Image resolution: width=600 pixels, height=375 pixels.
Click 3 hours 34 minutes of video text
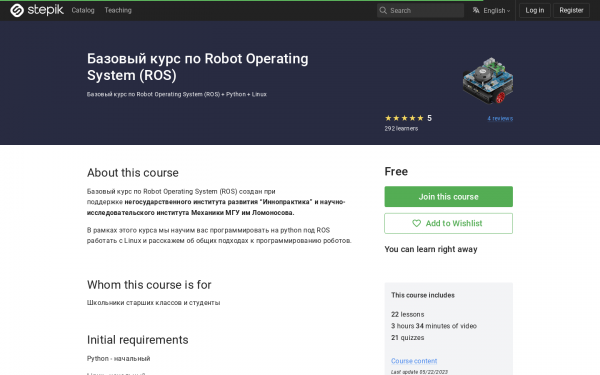click(x=434, y=326)
